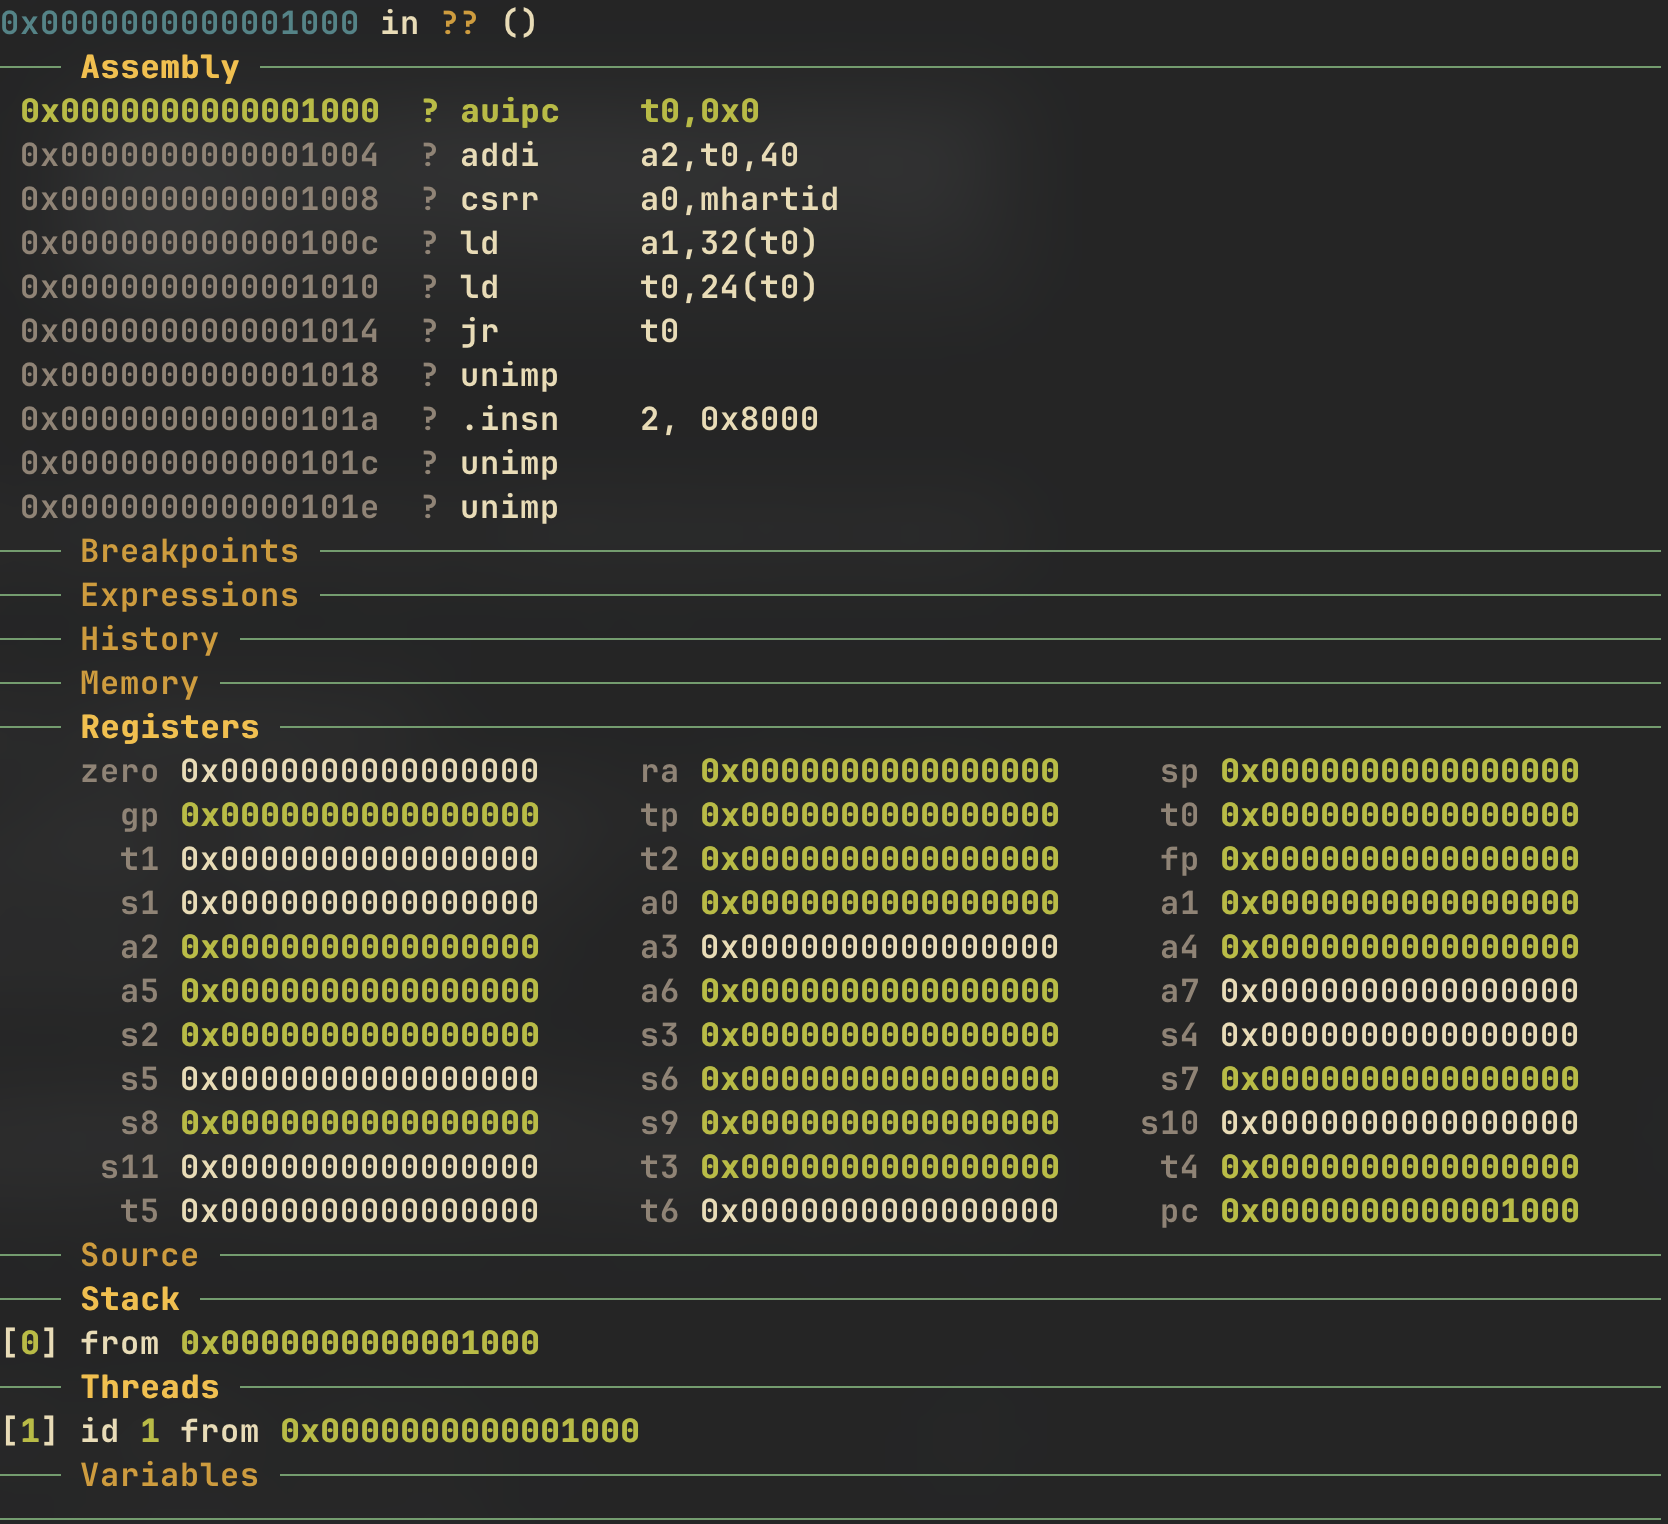Expand the Expressions section header

pyautogui.click(x=189, y=595)
